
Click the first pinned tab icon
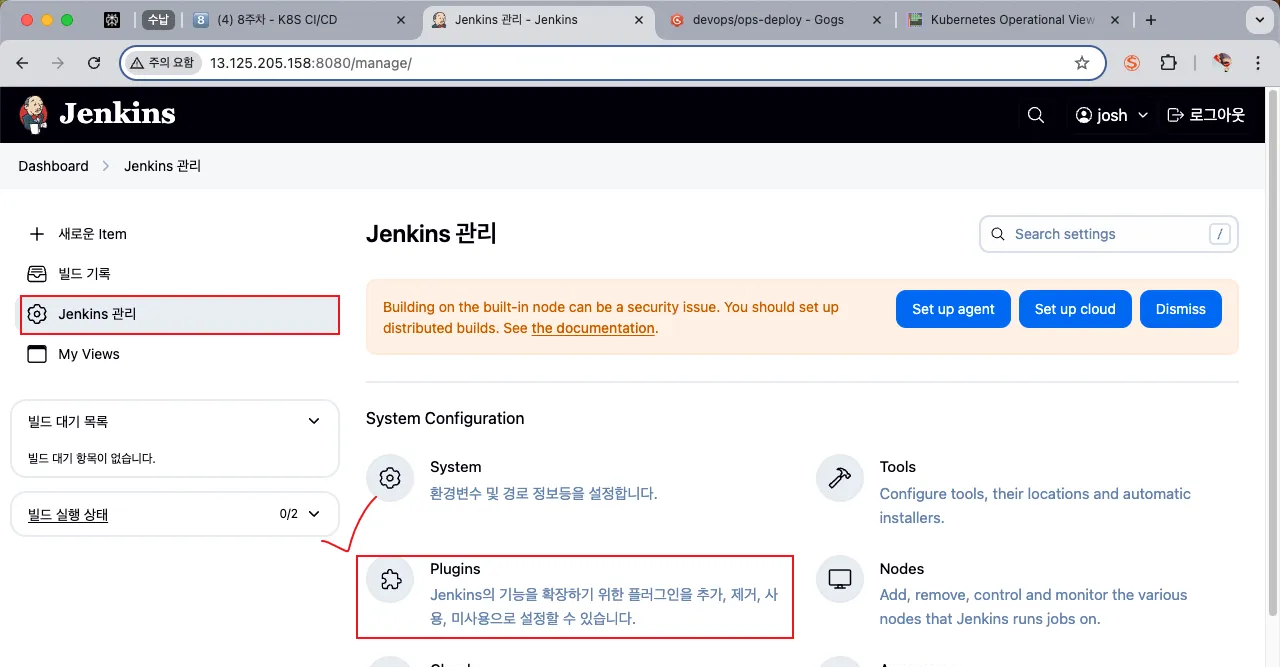coord(113,20)
